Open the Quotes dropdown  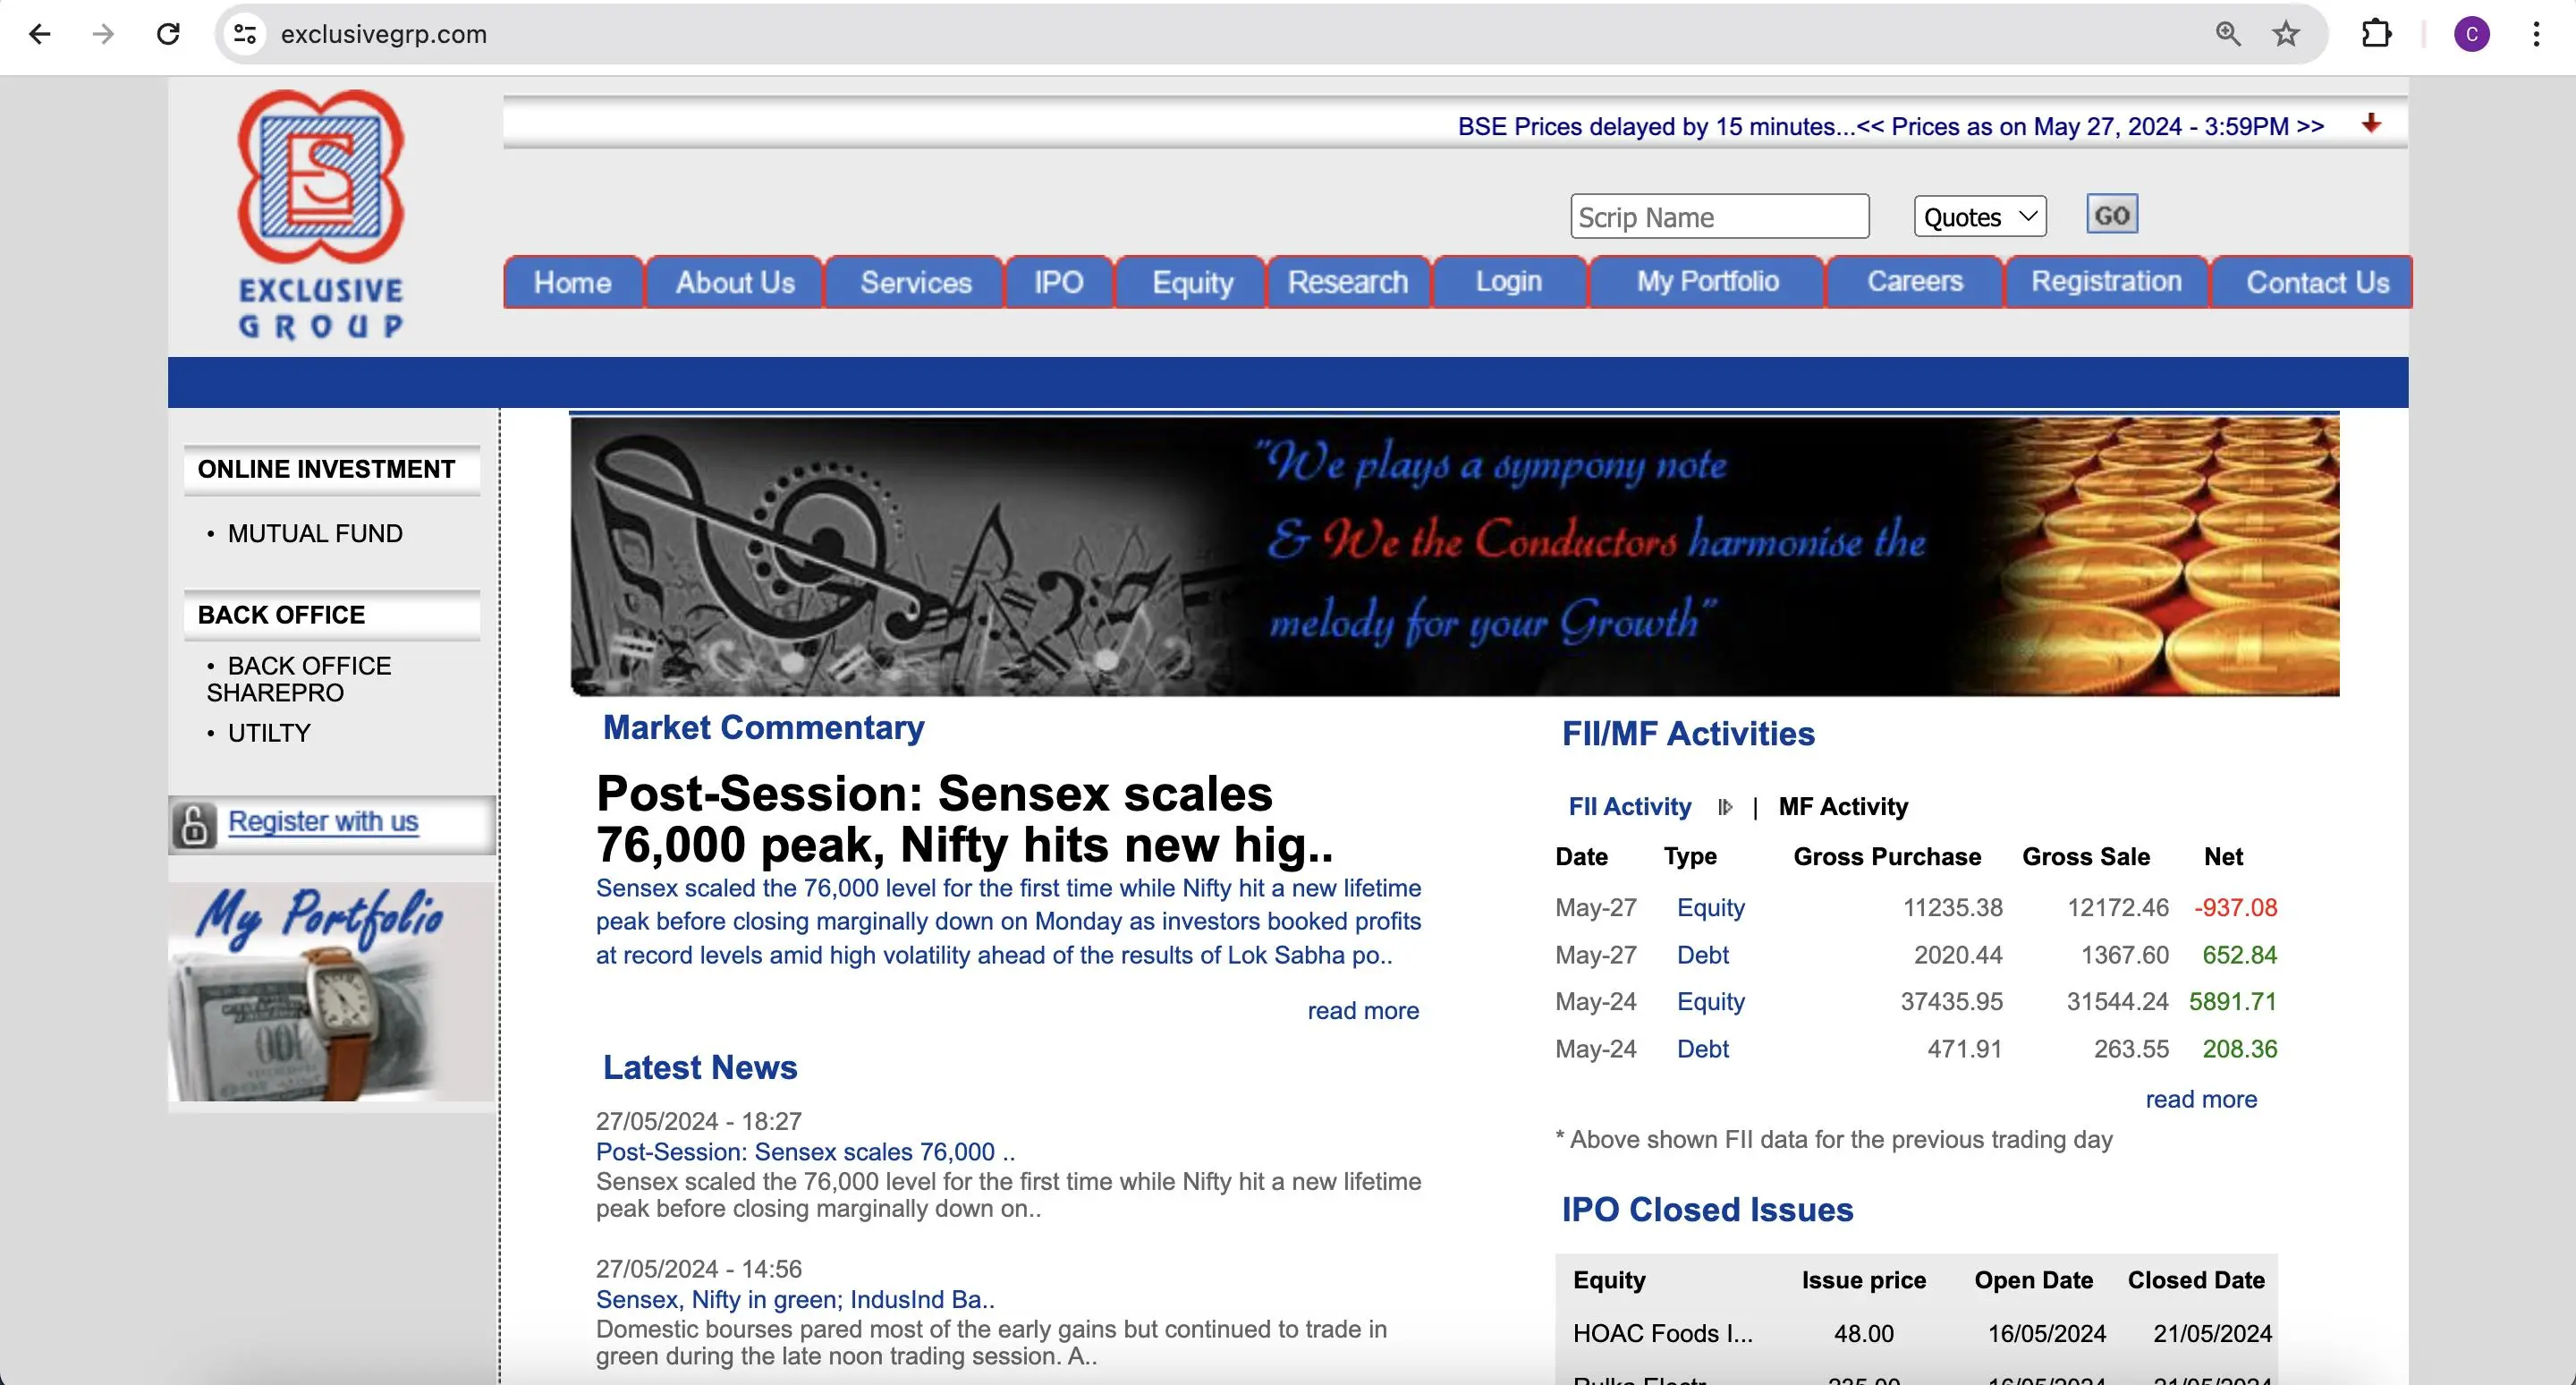point(1980,217)
